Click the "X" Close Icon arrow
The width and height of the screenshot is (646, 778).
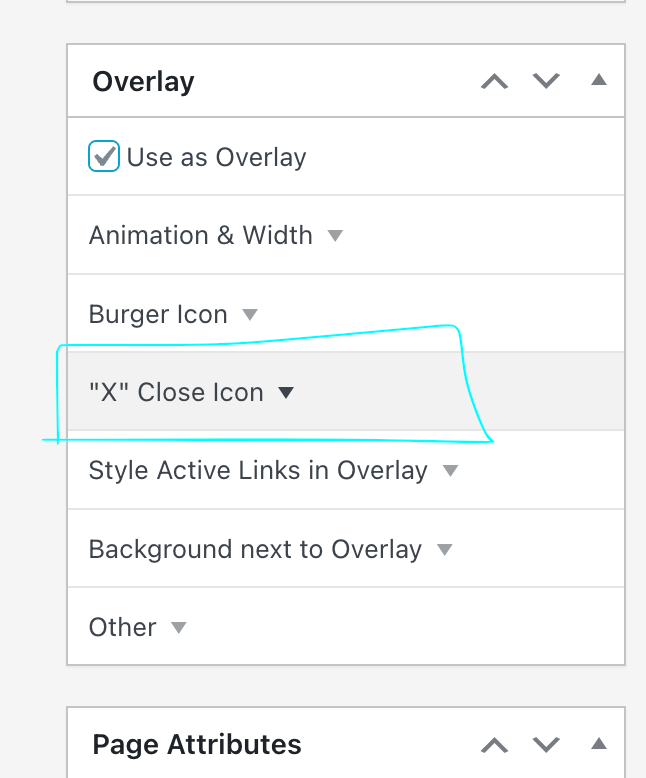click(x=286, y=393)
